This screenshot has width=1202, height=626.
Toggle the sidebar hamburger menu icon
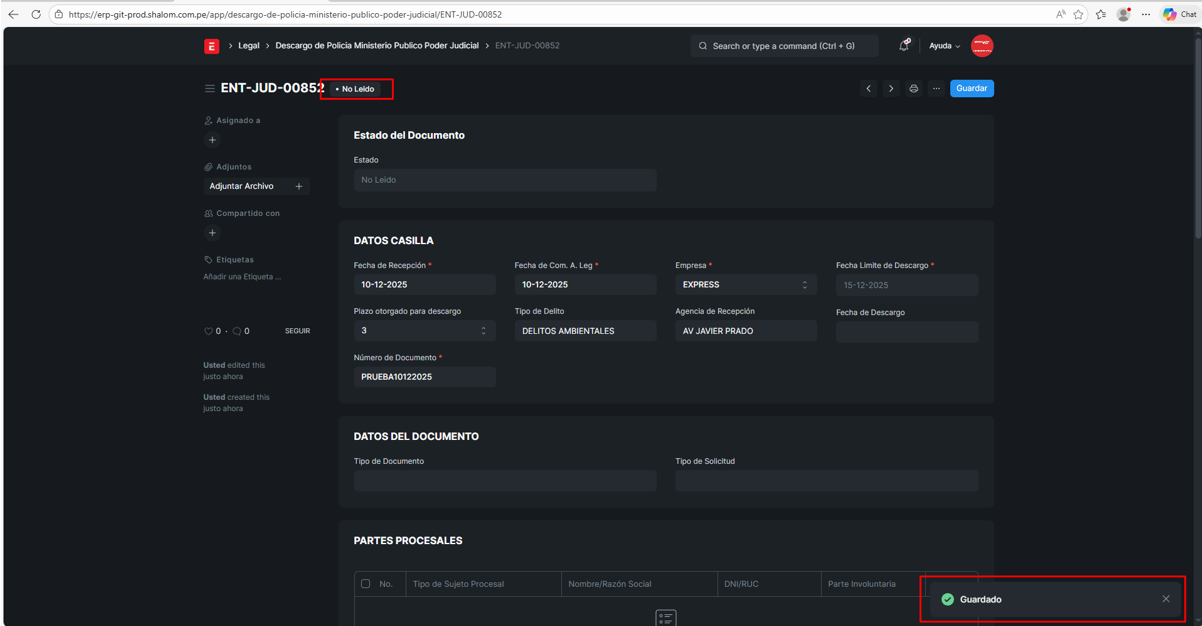209,89
